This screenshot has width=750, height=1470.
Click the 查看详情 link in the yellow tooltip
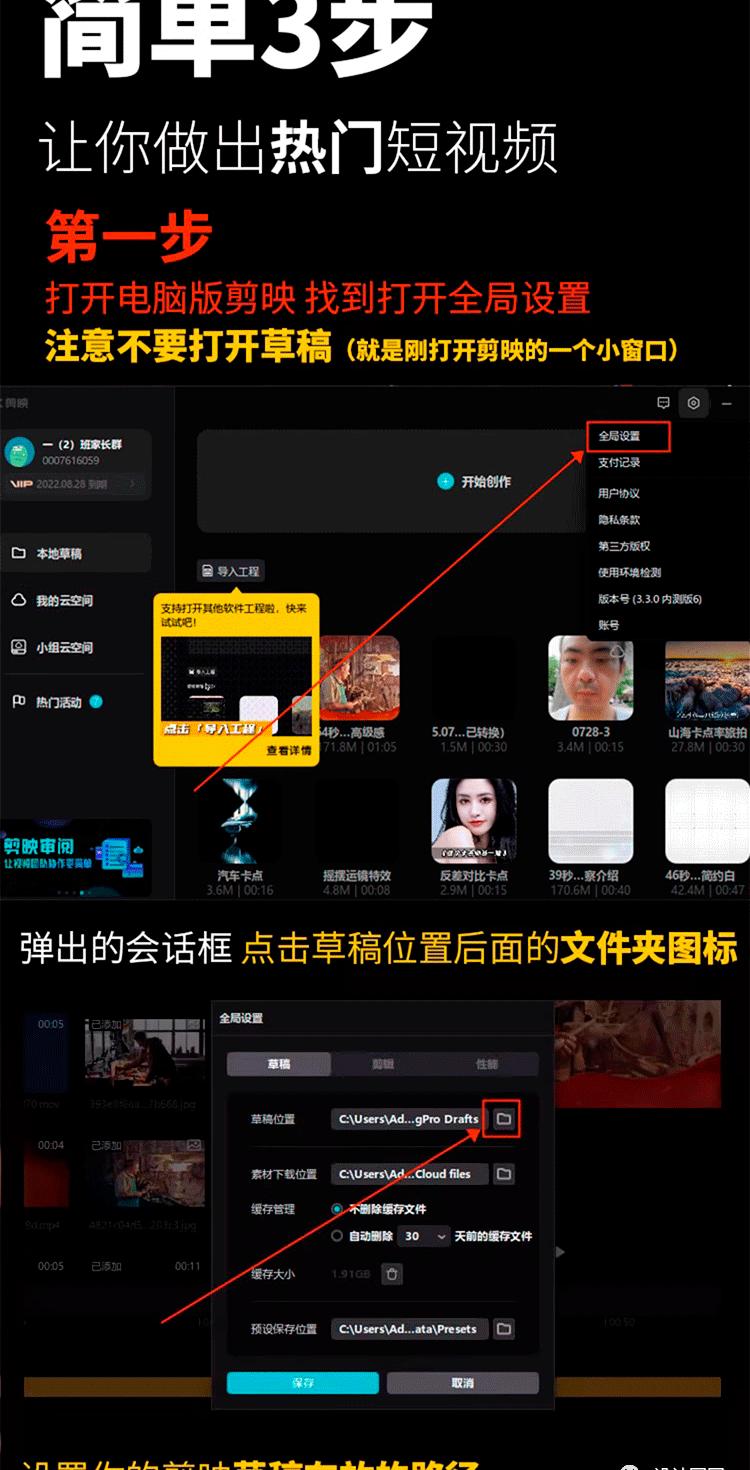(289, 750)
